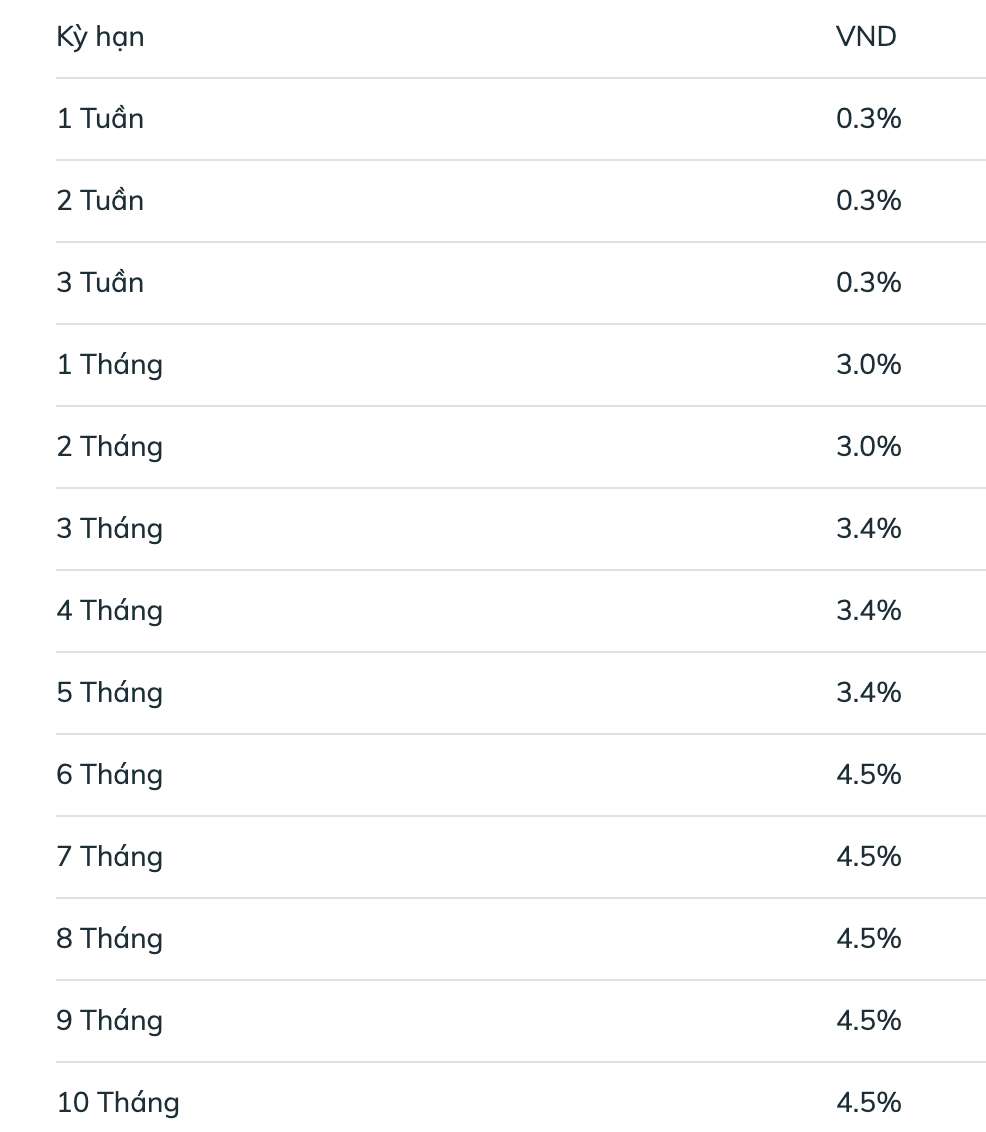Click the 3.4% rate for 4 Tháng
The image size is (986, 1132).
(868, 611)
